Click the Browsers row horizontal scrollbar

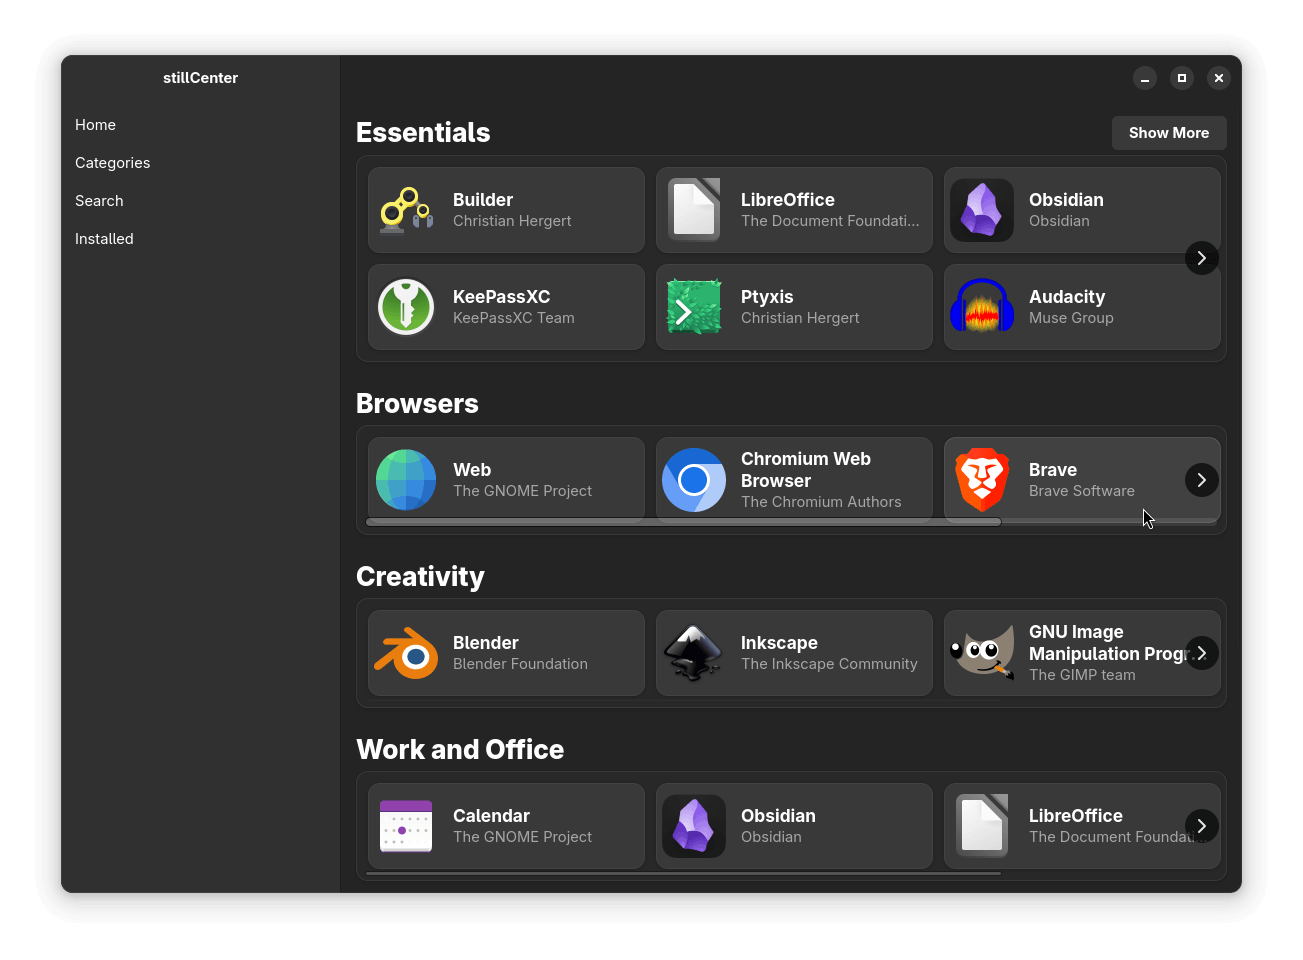(x=684, y=522)
